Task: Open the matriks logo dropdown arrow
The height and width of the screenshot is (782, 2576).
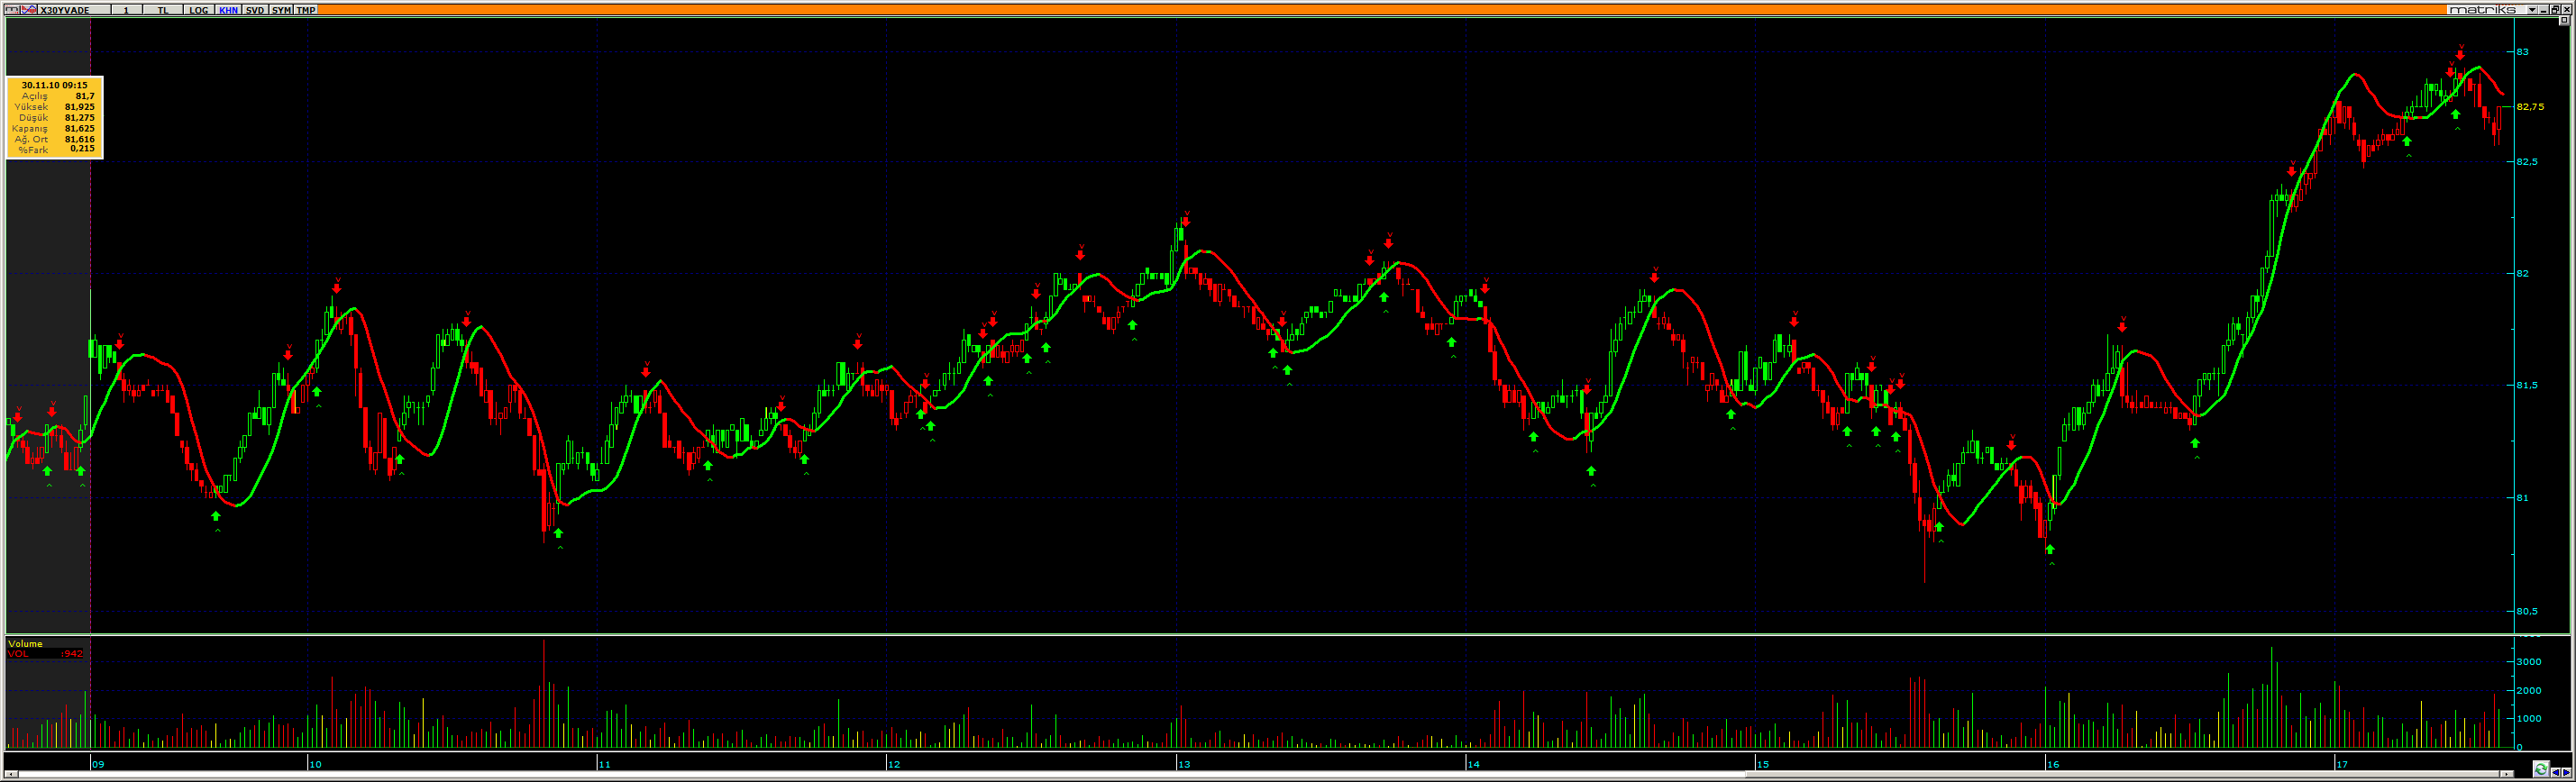Action: 2532,10
